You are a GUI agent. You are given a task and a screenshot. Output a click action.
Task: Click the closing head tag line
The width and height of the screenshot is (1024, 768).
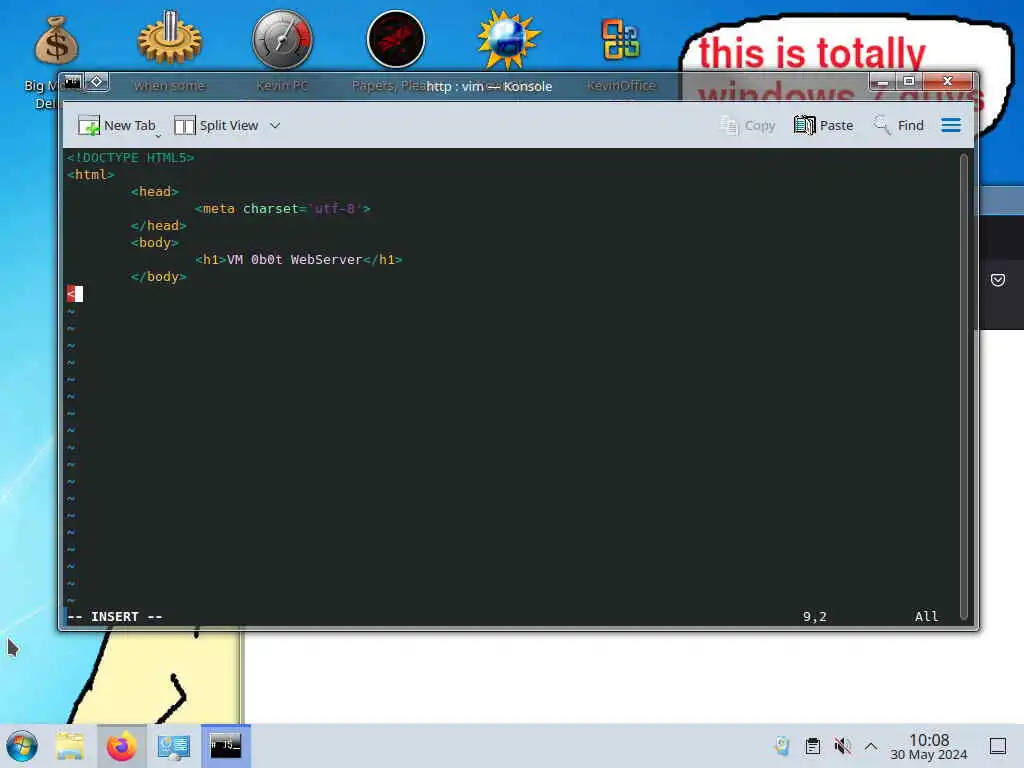[x=159, y=225]
